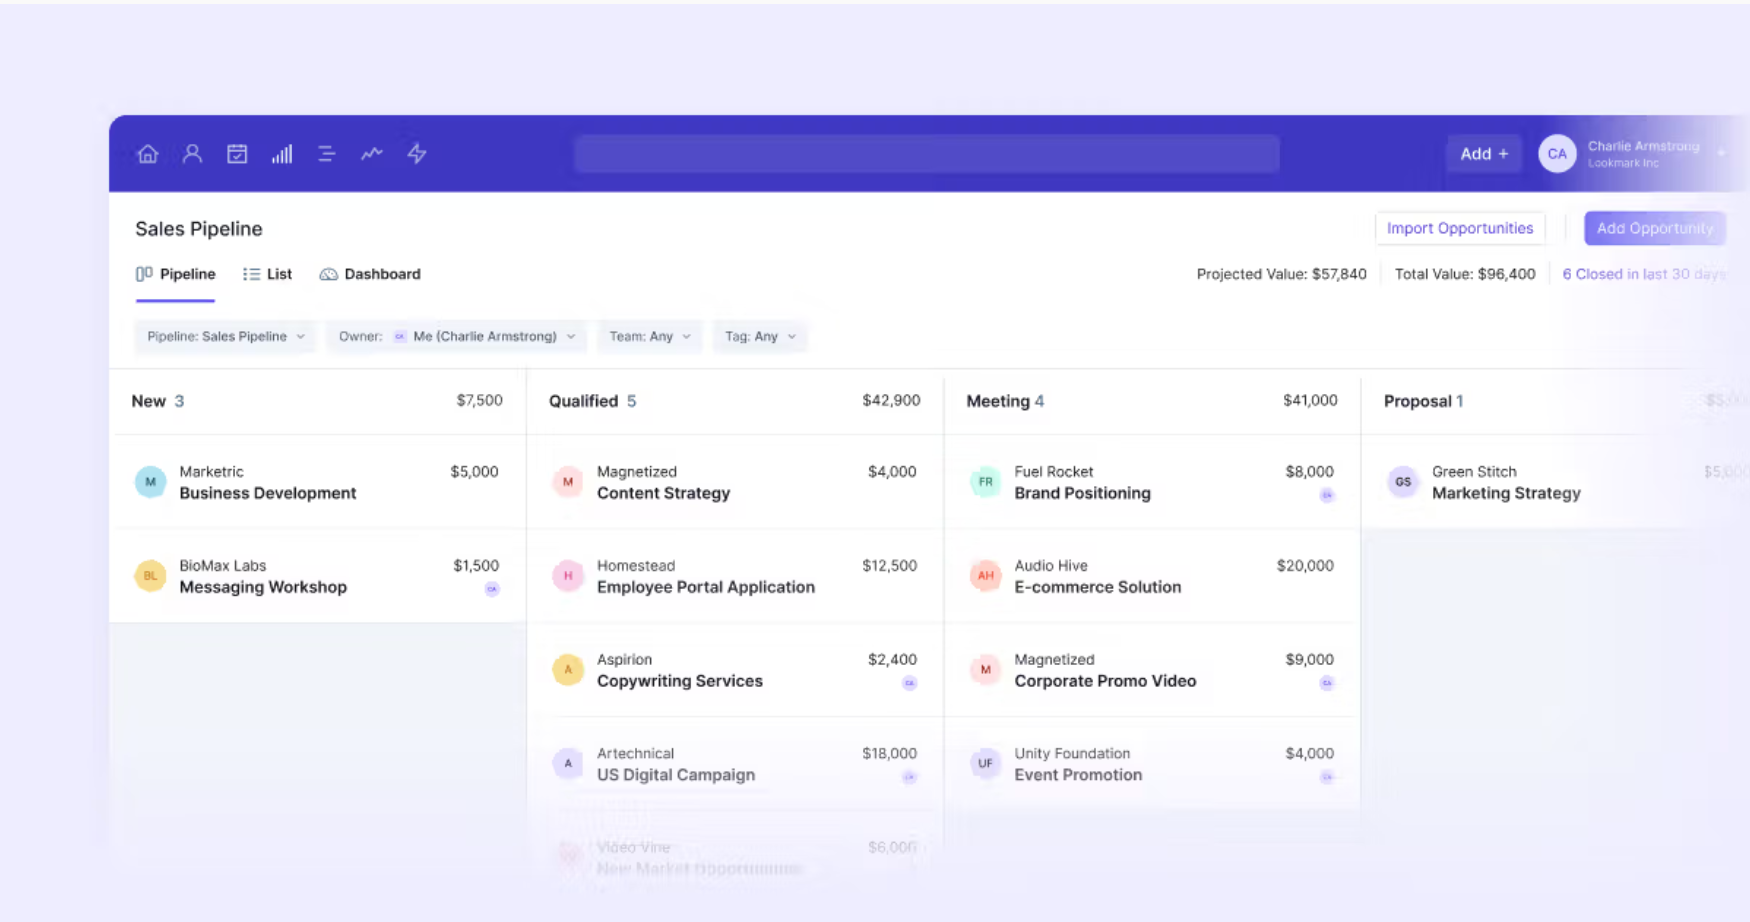Open the 6 Closed in last 30 days link
Screen dimensions: 1750x922
pos(1644,274)
